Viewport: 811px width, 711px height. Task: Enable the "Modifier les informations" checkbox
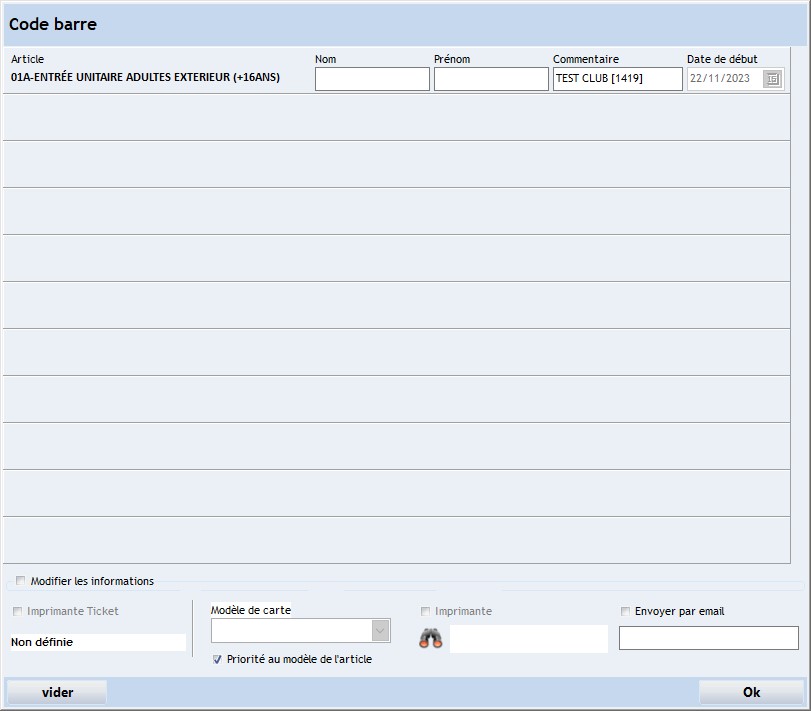pyautogui.click(x=19, y=580)
